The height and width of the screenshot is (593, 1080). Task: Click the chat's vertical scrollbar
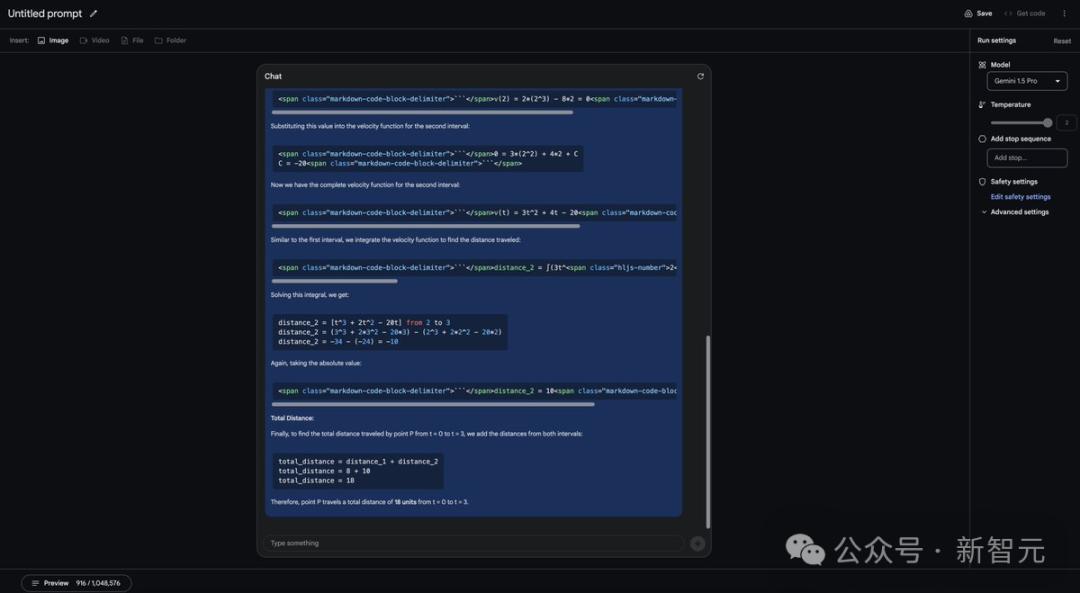pos(707,432)
